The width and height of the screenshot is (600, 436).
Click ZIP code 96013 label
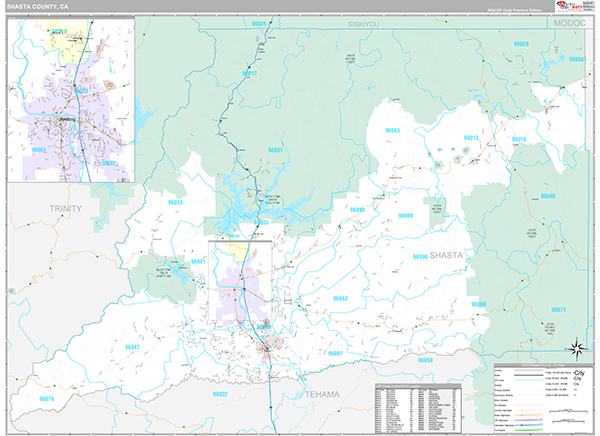tap(472, 137)
